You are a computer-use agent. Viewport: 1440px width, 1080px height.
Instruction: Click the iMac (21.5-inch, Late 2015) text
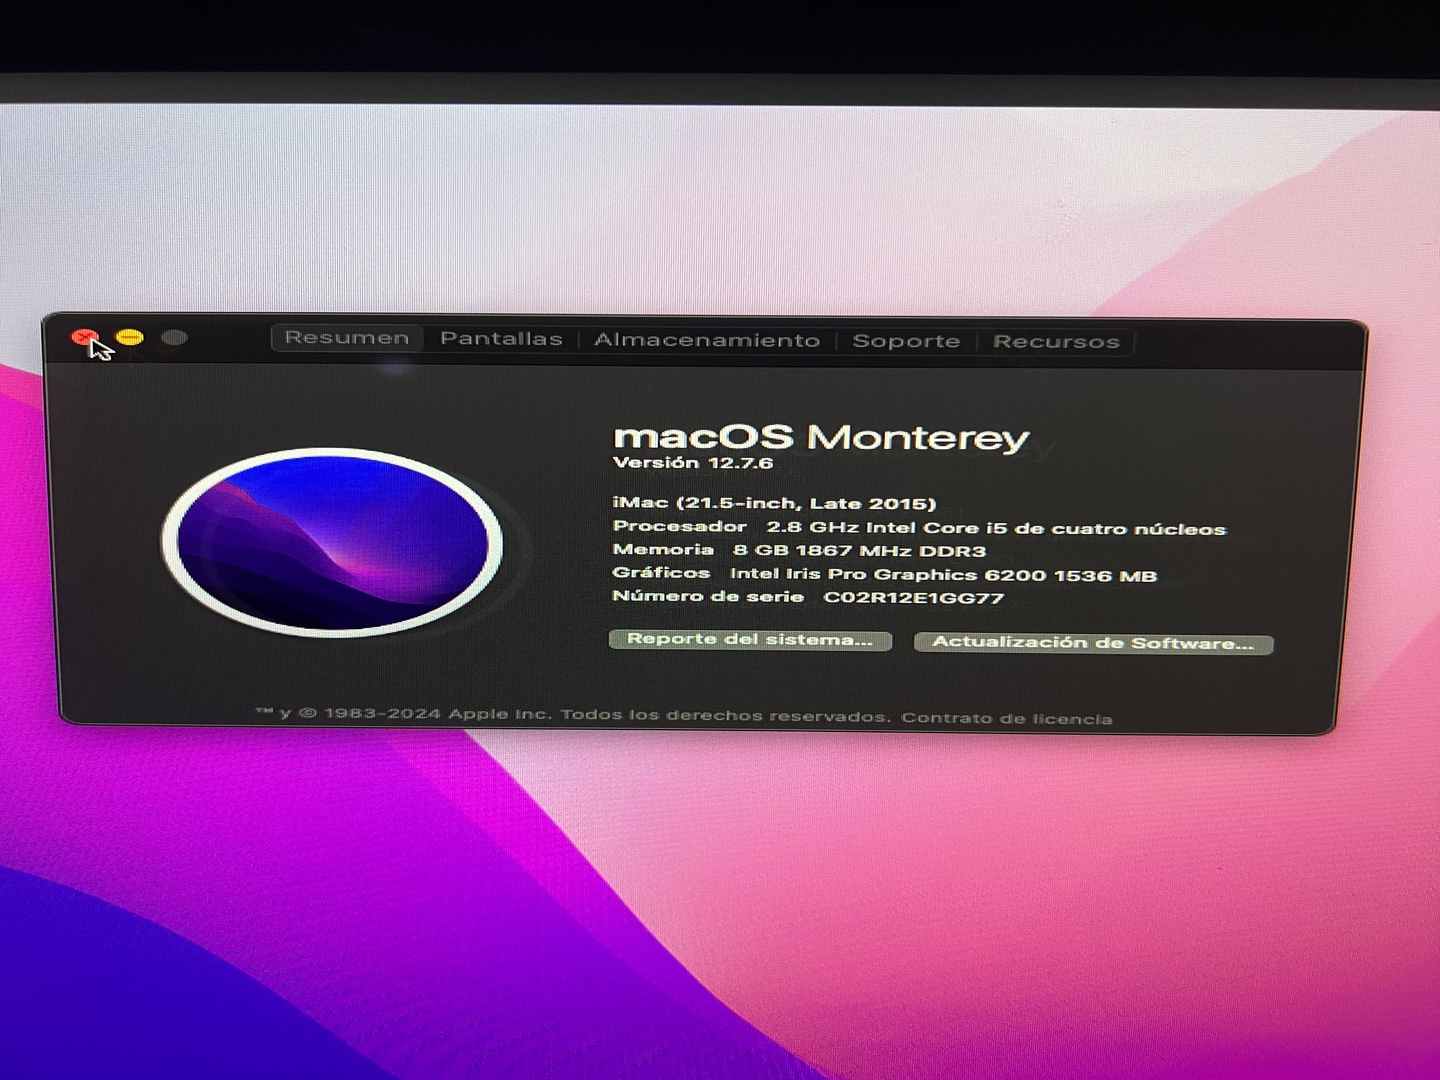[774, 503]
